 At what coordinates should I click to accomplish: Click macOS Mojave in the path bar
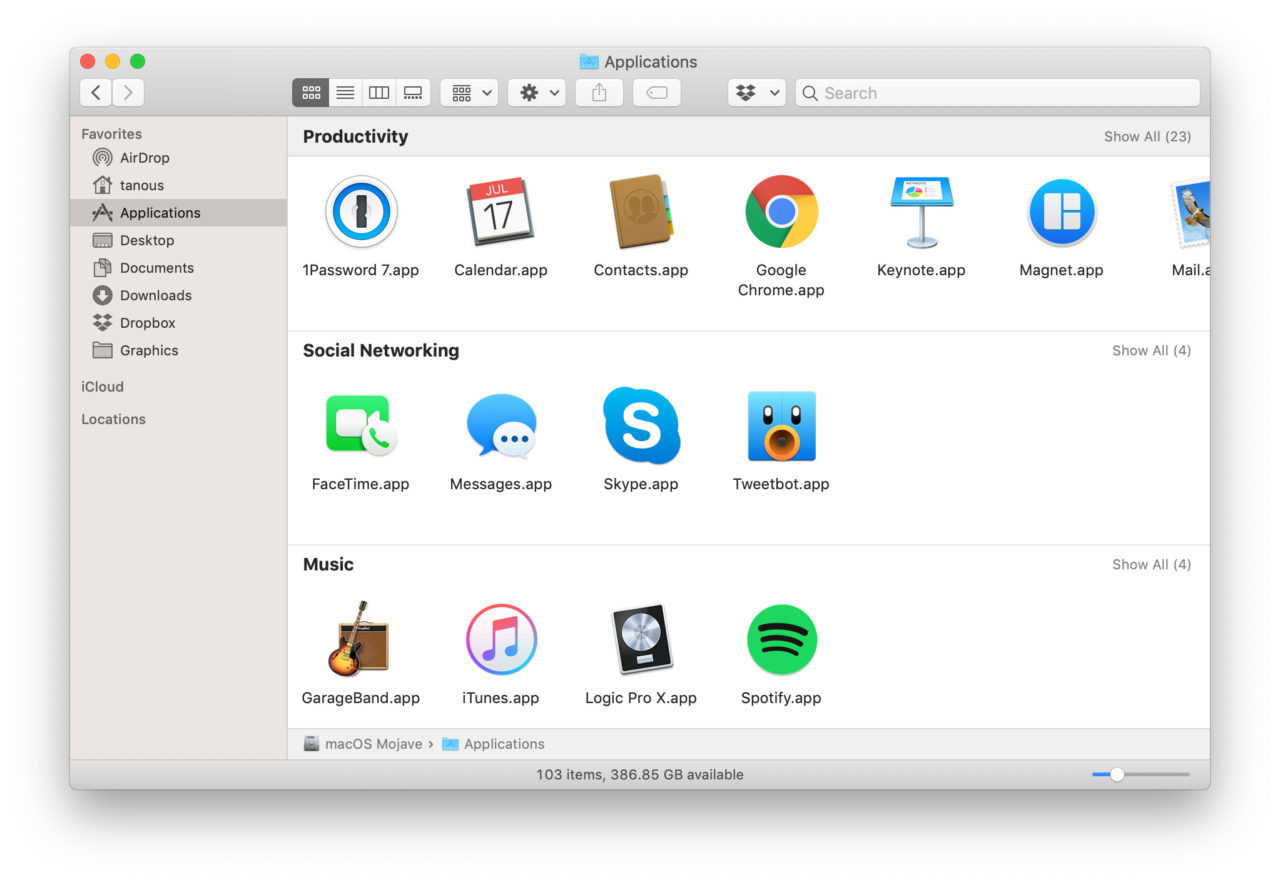pyautogui.click(x=363, y=744)
